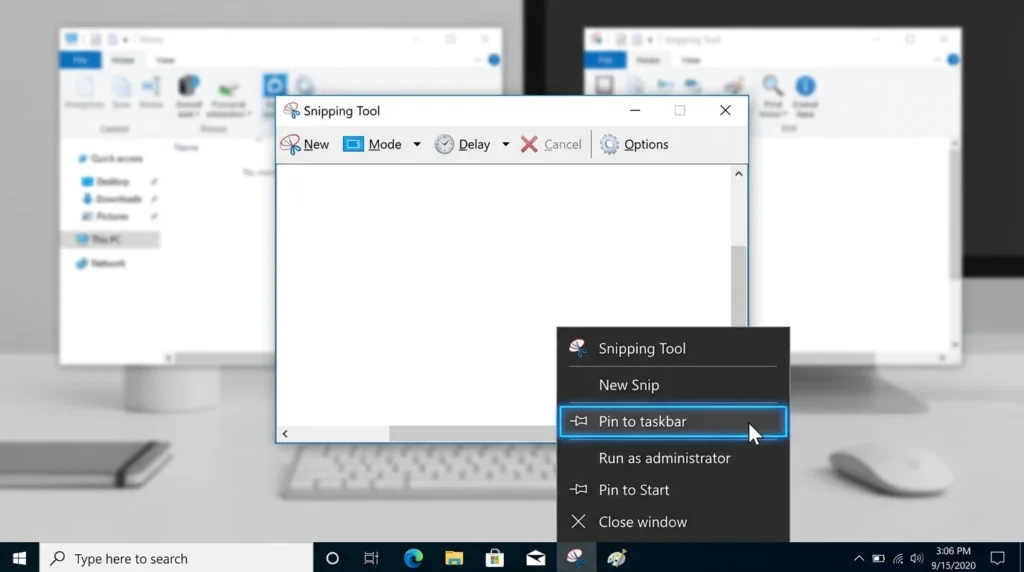Close the Snipping Tool window
Image resolution: width=1024 pixels, height=572 pixels.
[725, 110]
